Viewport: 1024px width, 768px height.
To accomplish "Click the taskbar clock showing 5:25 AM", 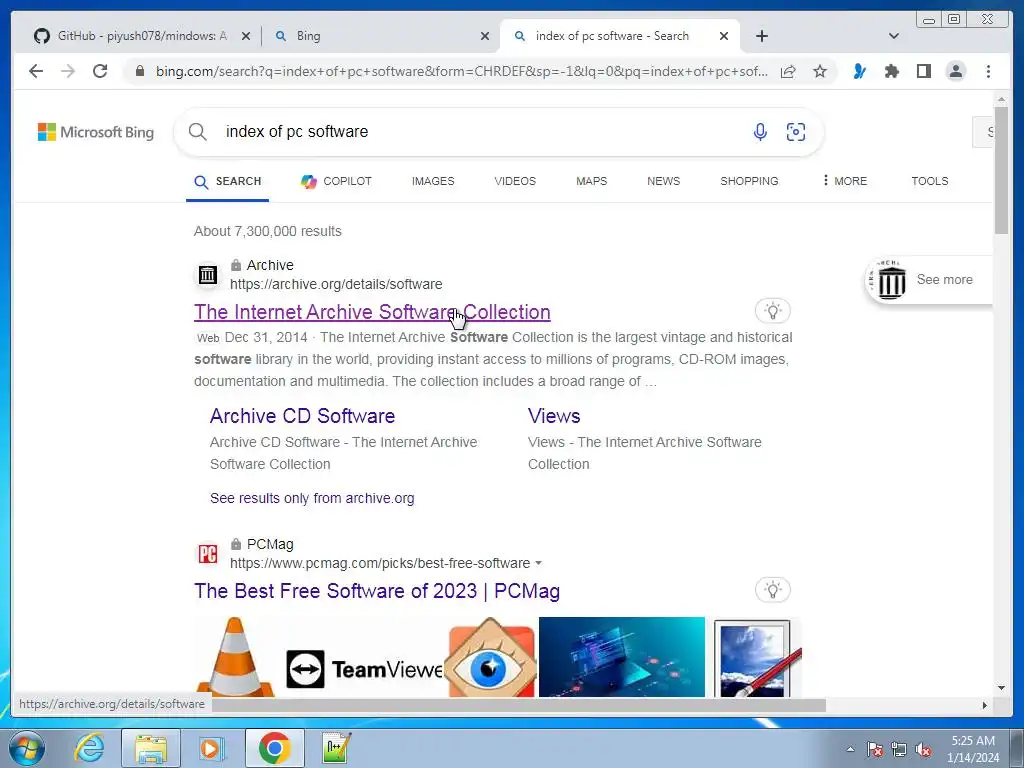I will point(973,749).
